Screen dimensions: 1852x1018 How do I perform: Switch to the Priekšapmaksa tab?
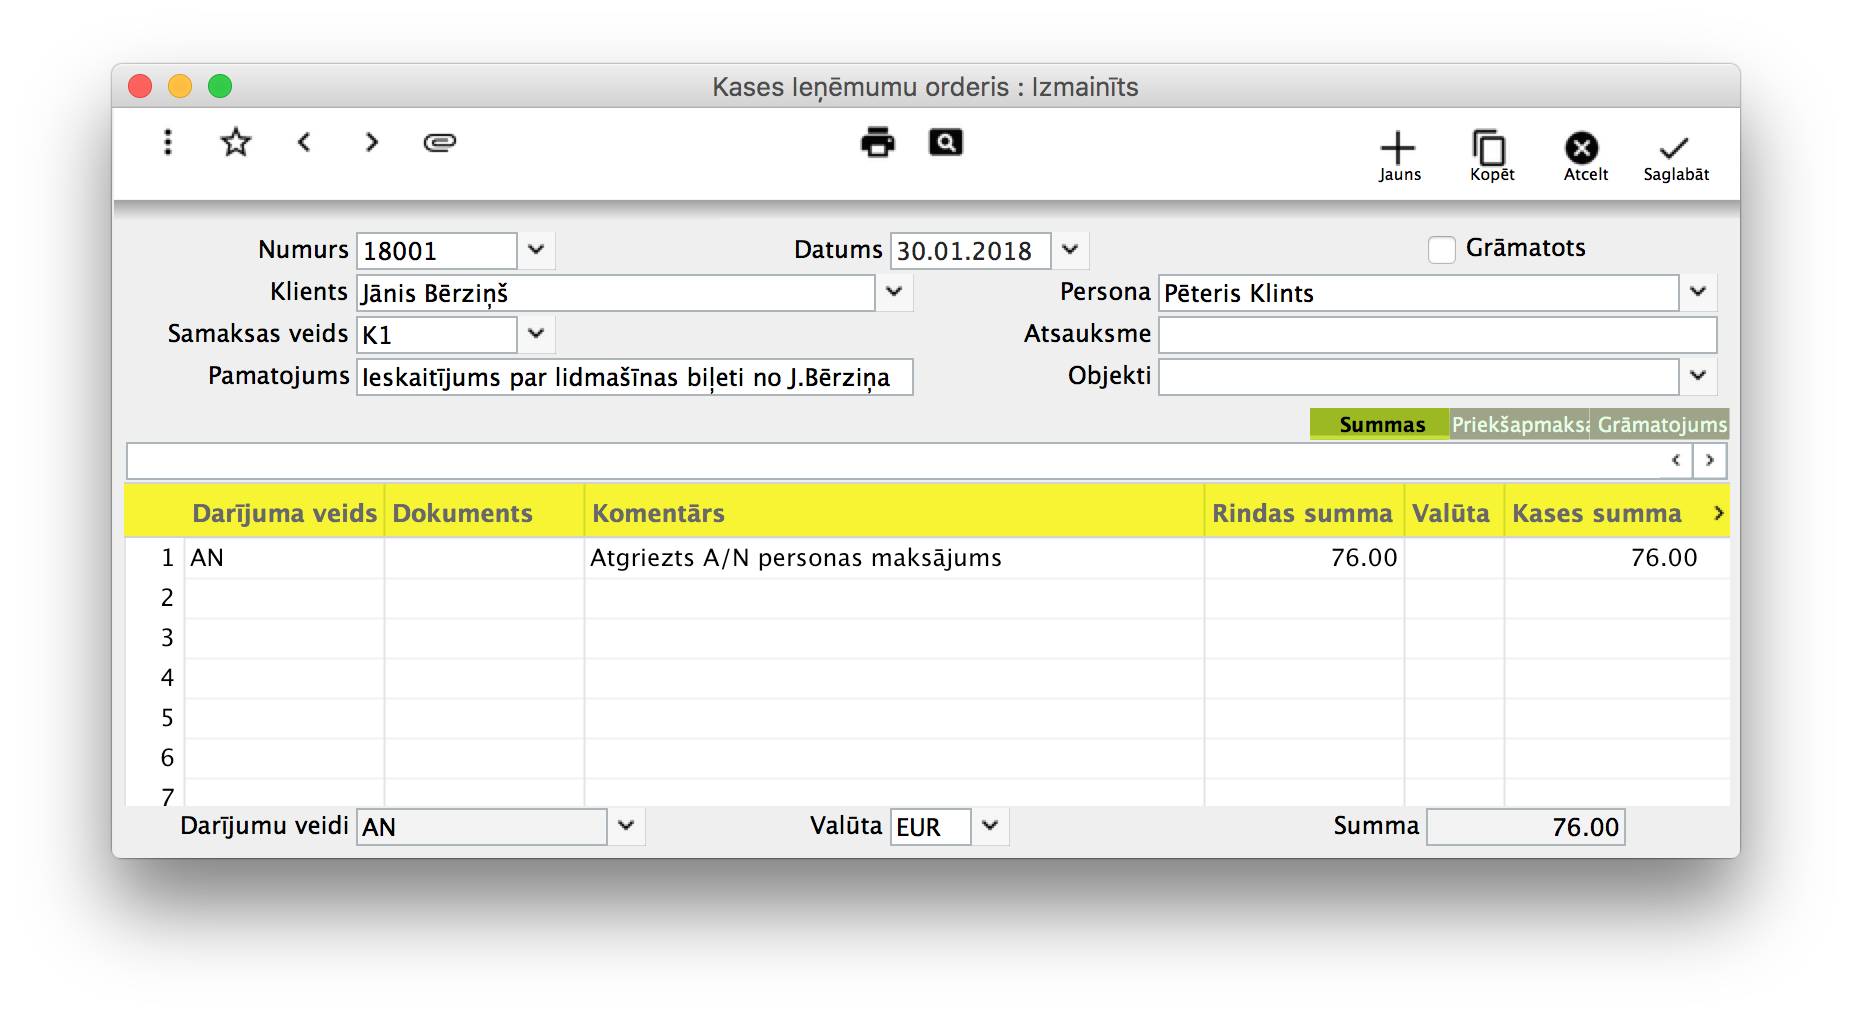[1519, 424]
